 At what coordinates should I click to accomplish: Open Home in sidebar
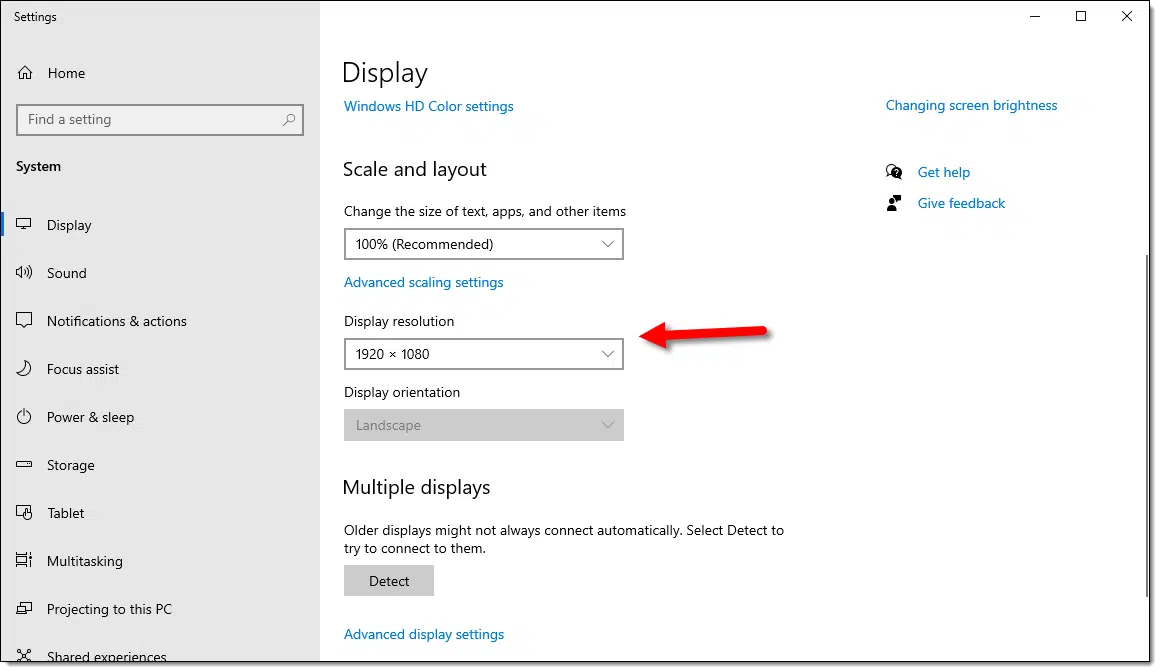(x=66, y=73)
